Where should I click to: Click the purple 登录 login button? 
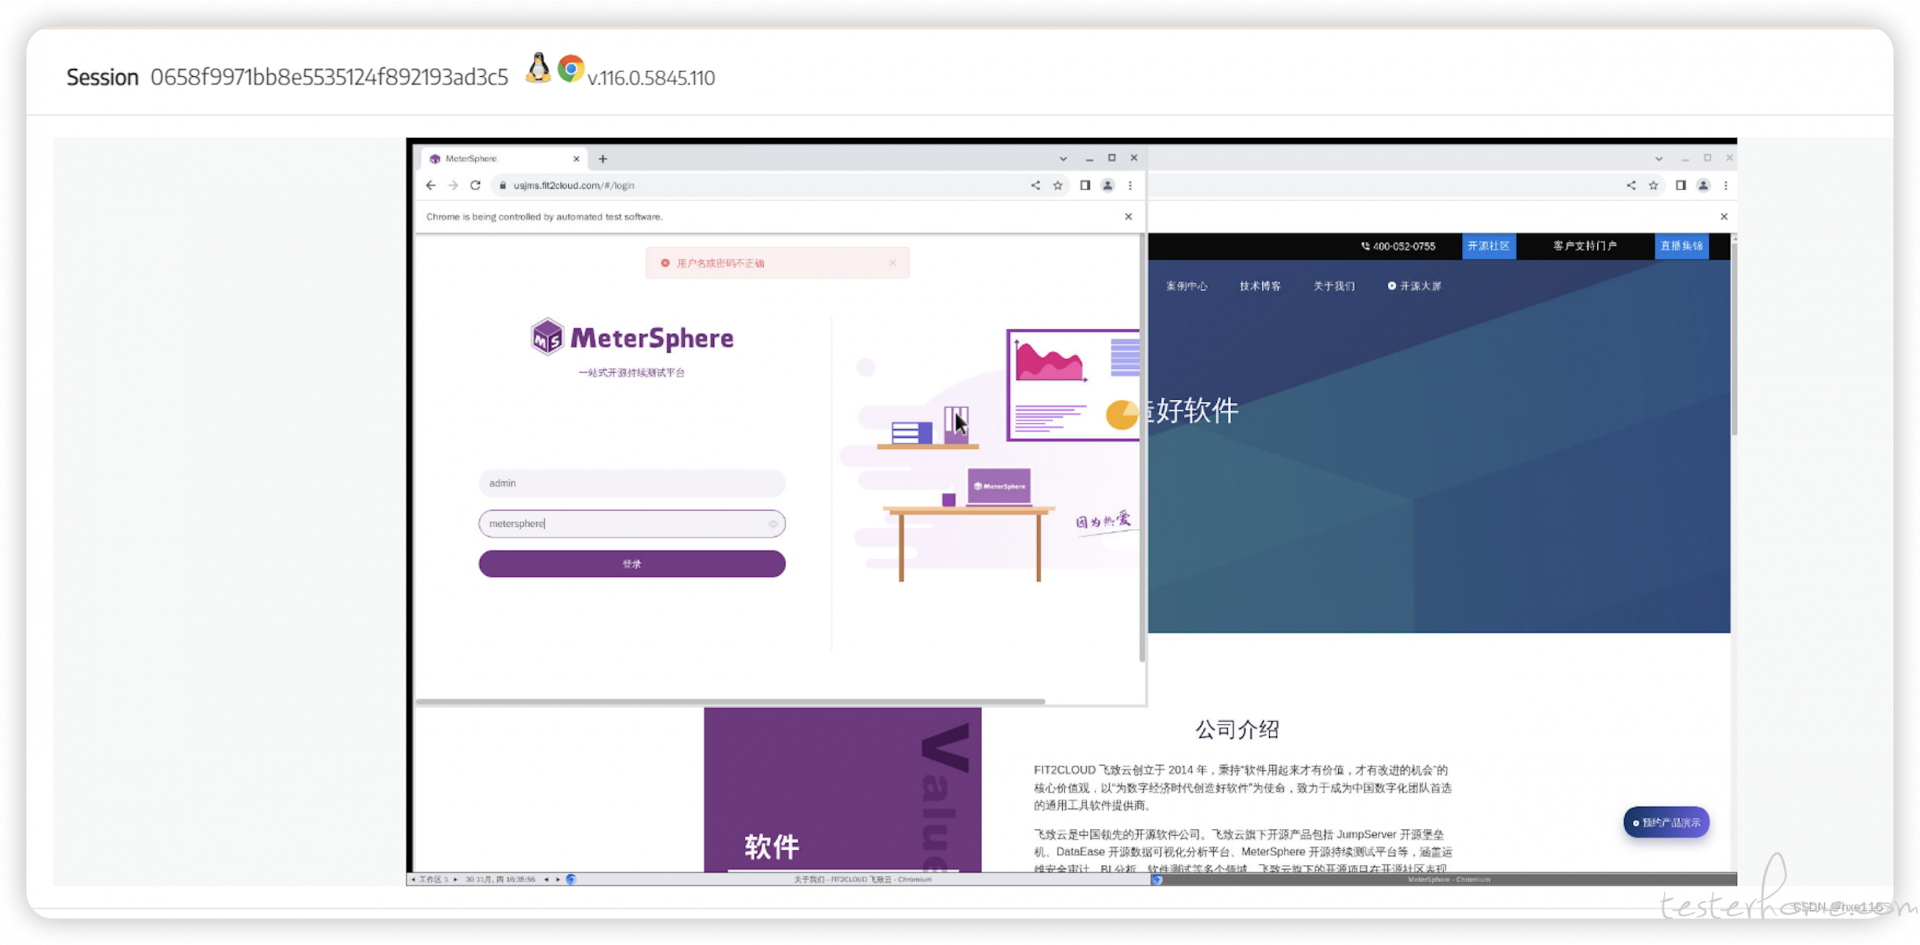pyautogui.click(x=632, y=564)
